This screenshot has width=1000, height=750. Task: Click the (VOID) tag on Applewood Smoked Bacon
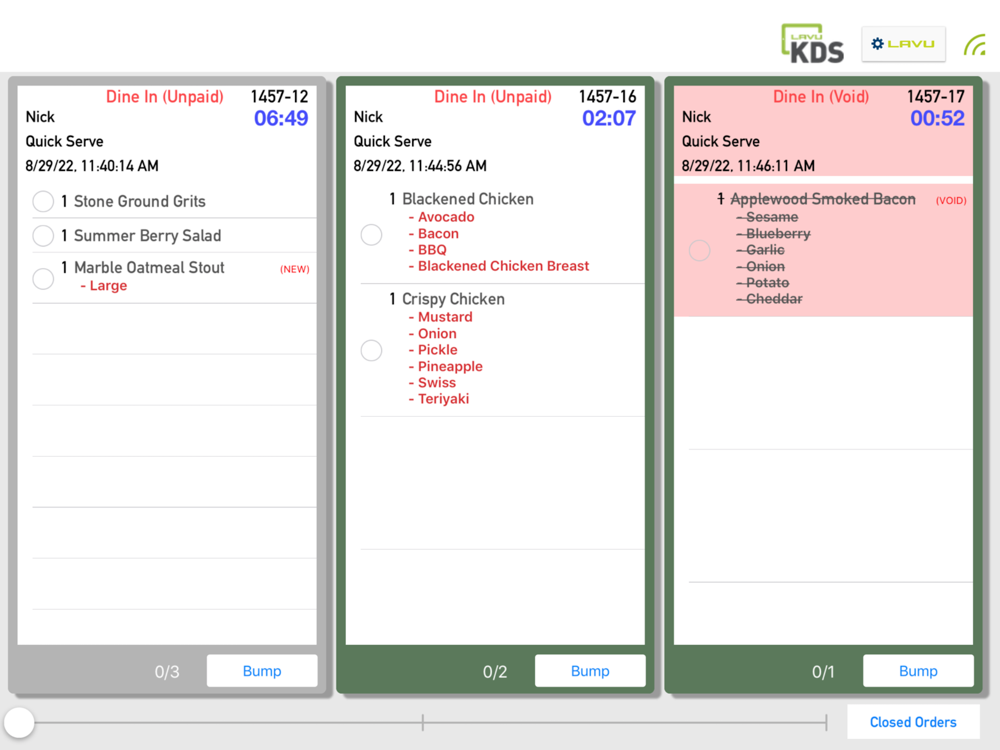[x=951, y=200]
